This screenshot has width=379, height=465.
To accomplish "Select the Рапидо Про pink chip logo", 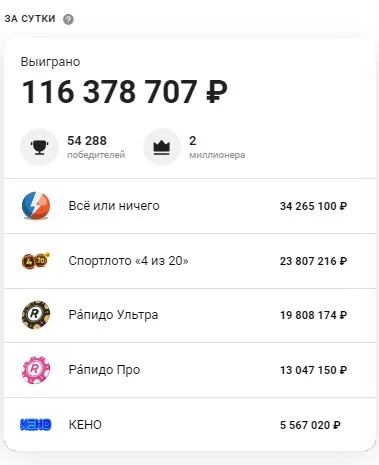I will (x=36, y=370).
